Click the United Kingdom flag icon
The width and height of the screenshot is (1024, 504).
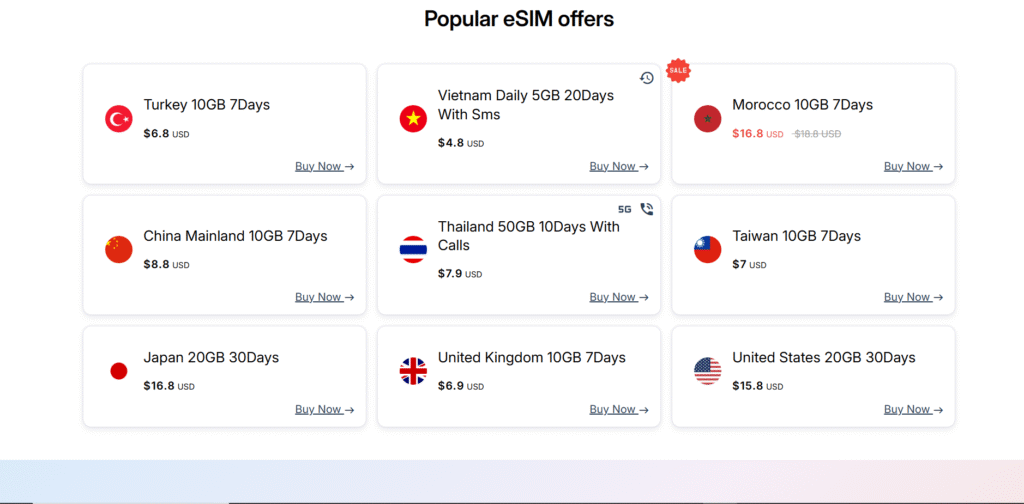coord(413,371)
